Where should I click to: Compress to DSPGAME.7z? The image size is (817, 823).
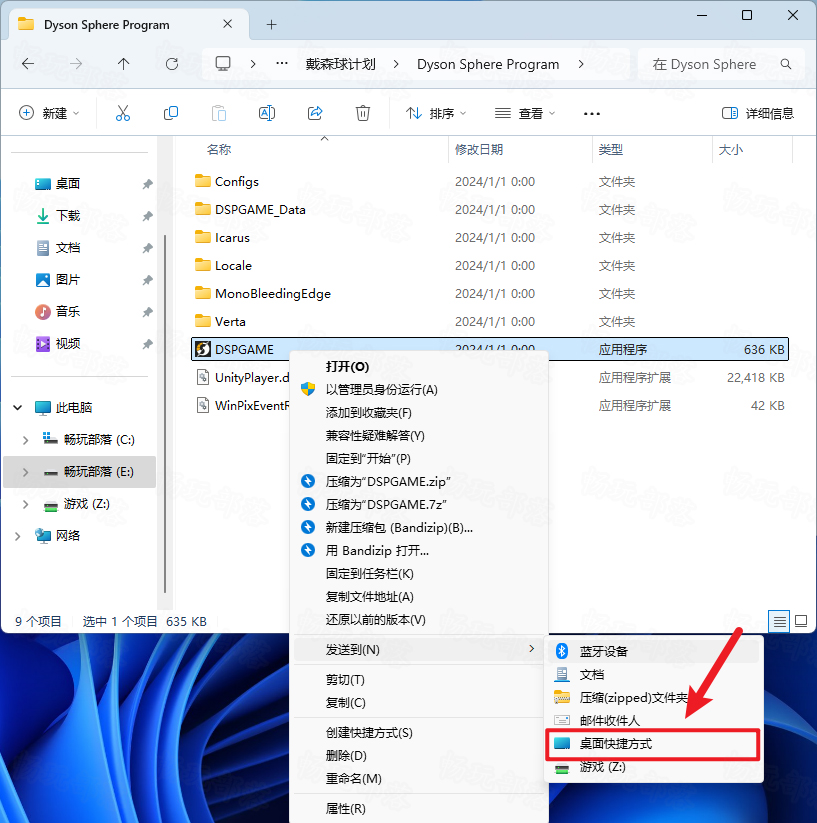pyautogui.click(x=419, y=504)
